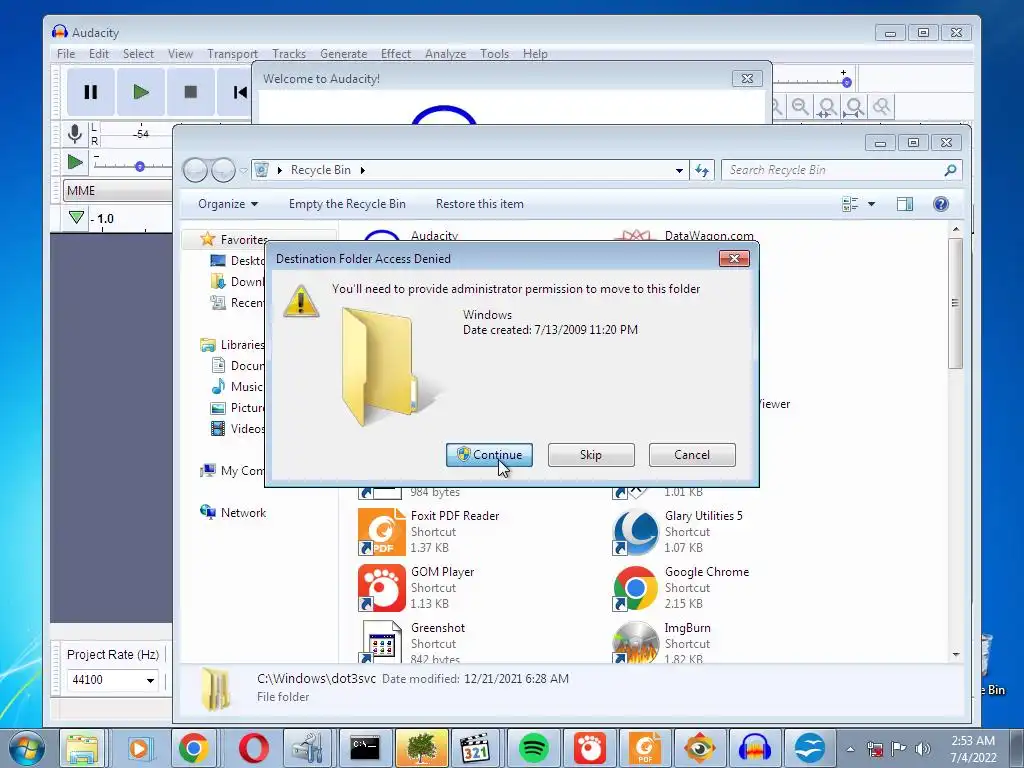Click the Explorer back navigation button

(195, 170)
